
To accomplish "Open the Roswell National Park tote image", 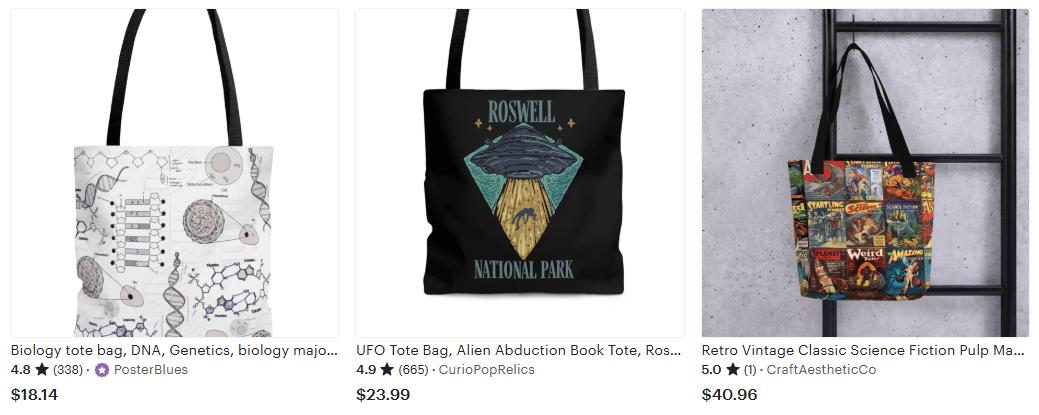I will [x=520, y=173].
